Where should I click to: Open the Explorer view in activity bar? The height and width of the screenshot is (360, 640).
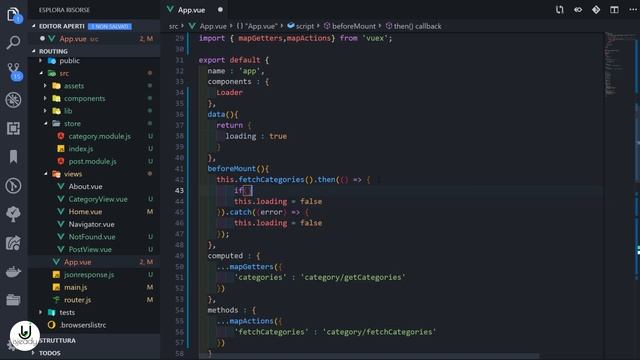point(13,15)
